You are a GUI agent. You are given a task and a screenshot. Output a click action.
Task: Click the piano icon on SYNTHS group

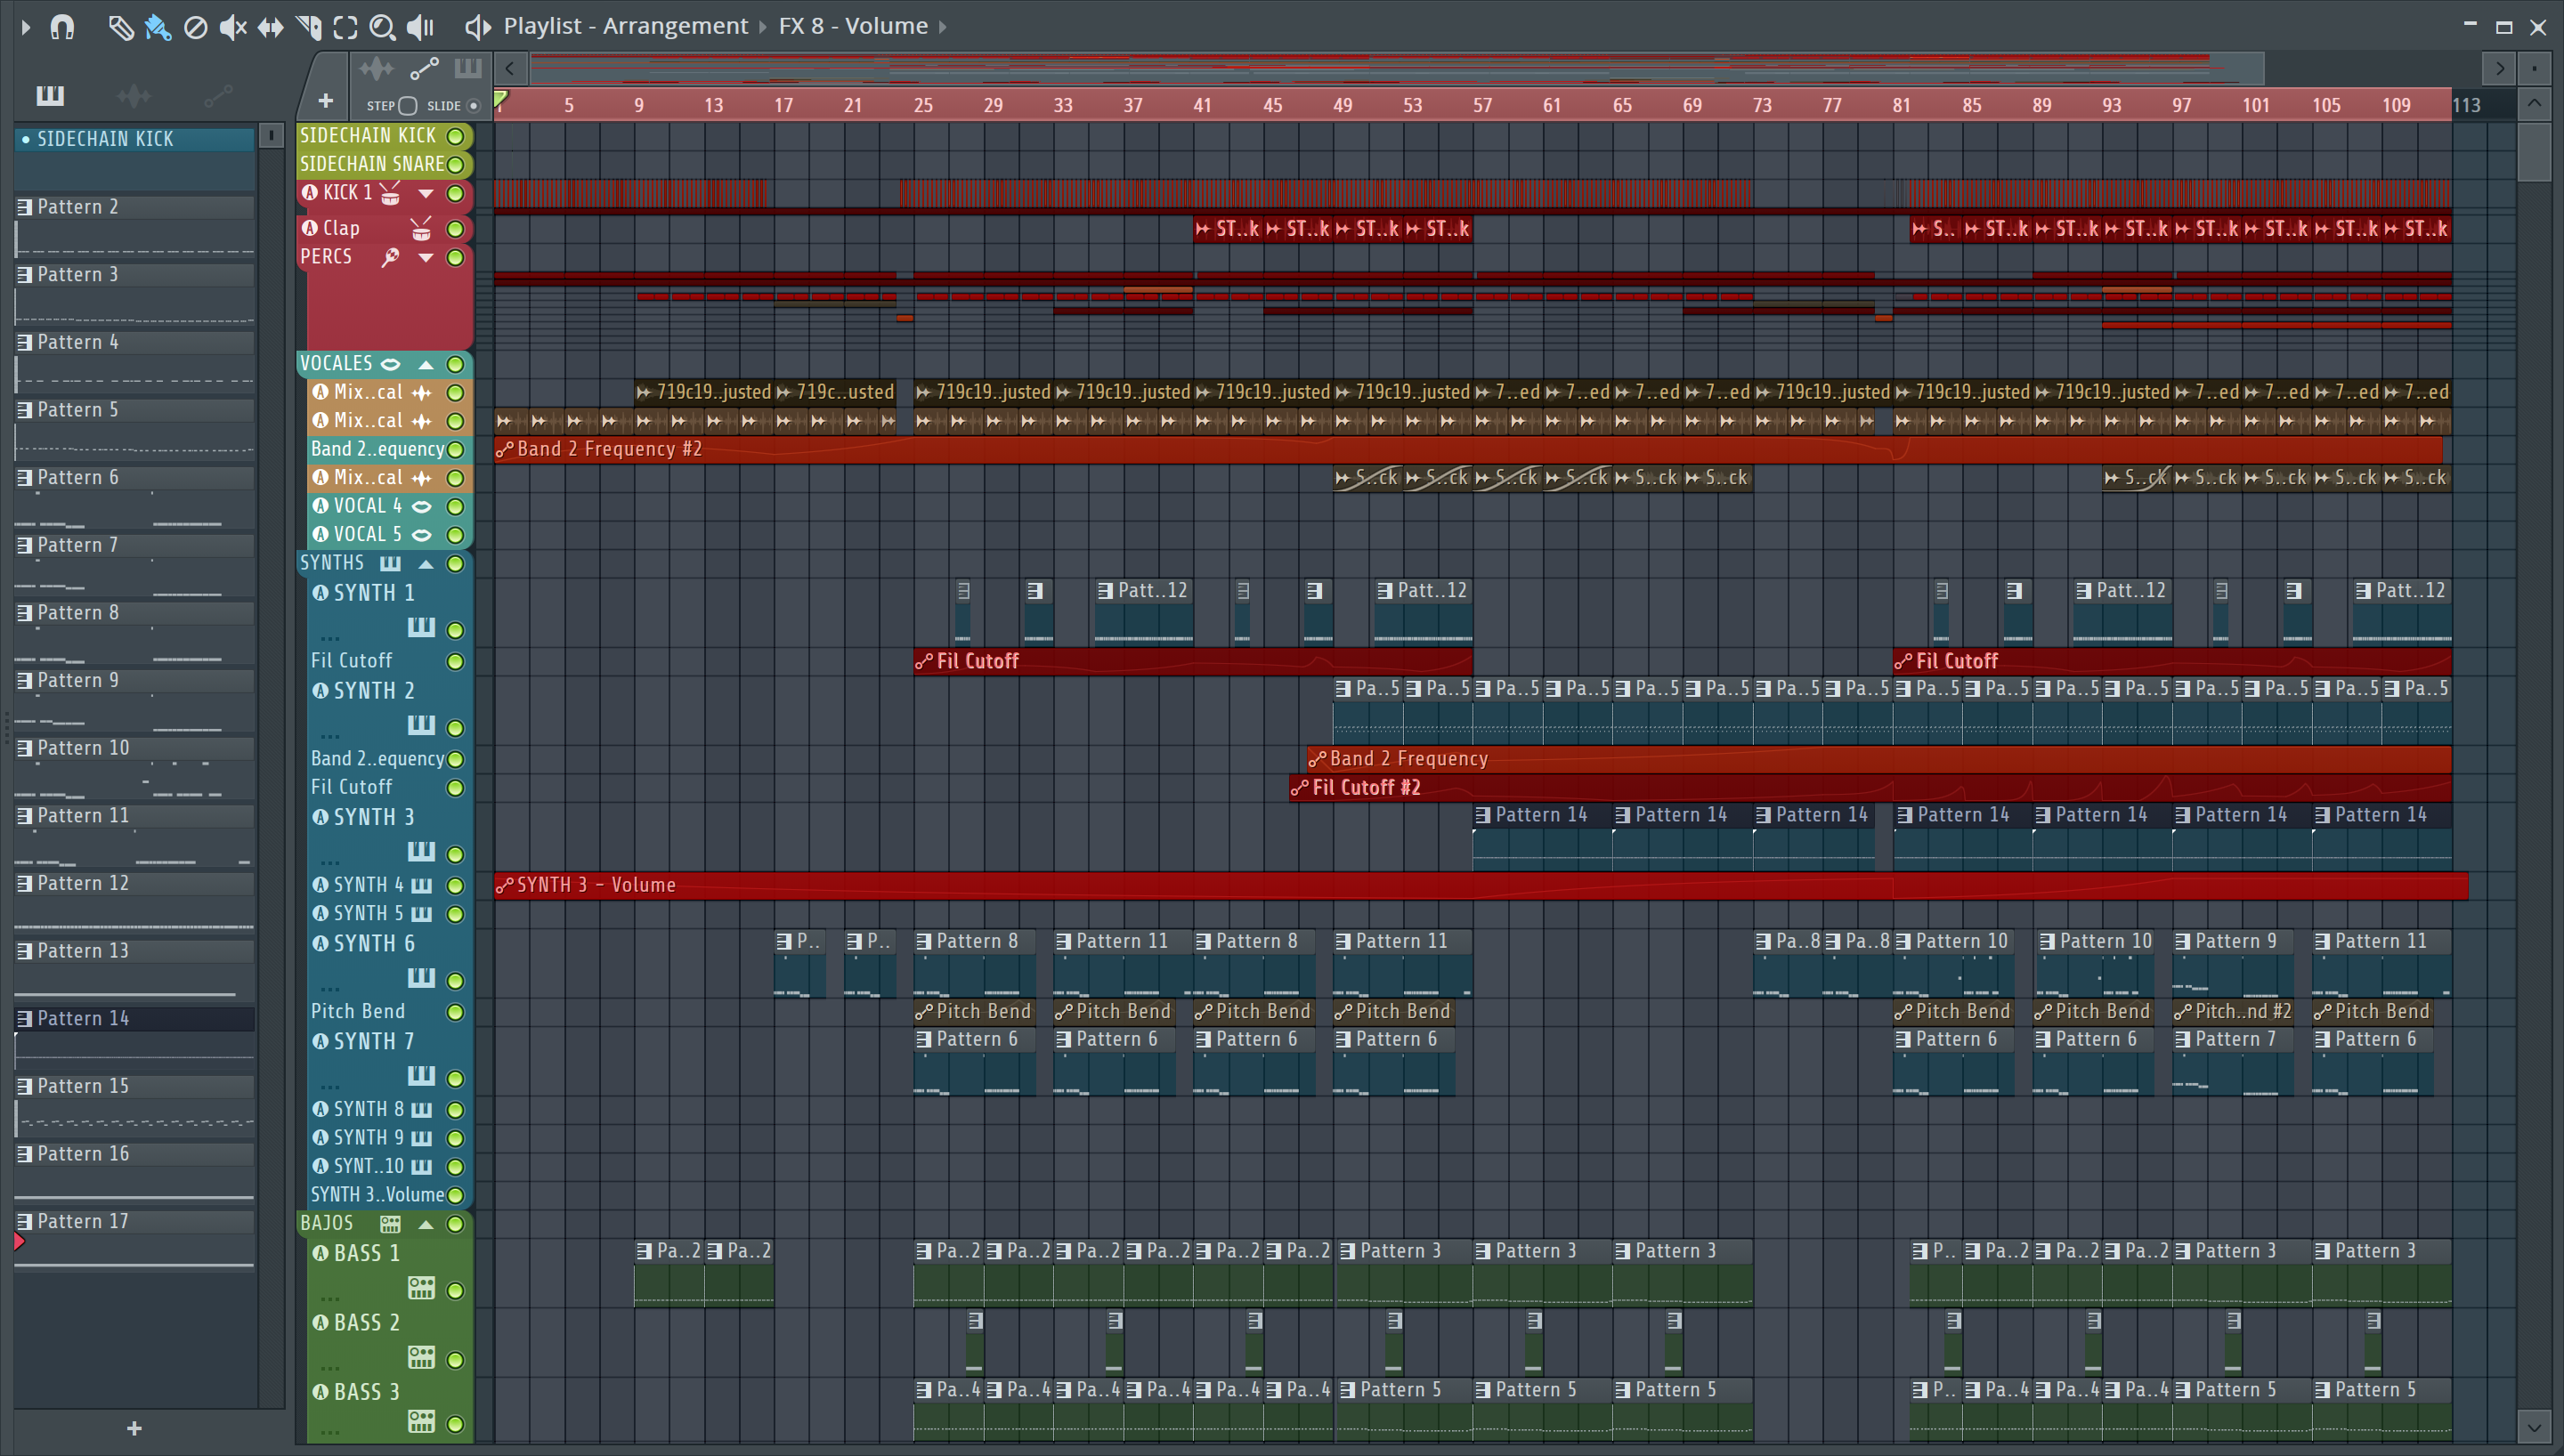pos(390,563)
